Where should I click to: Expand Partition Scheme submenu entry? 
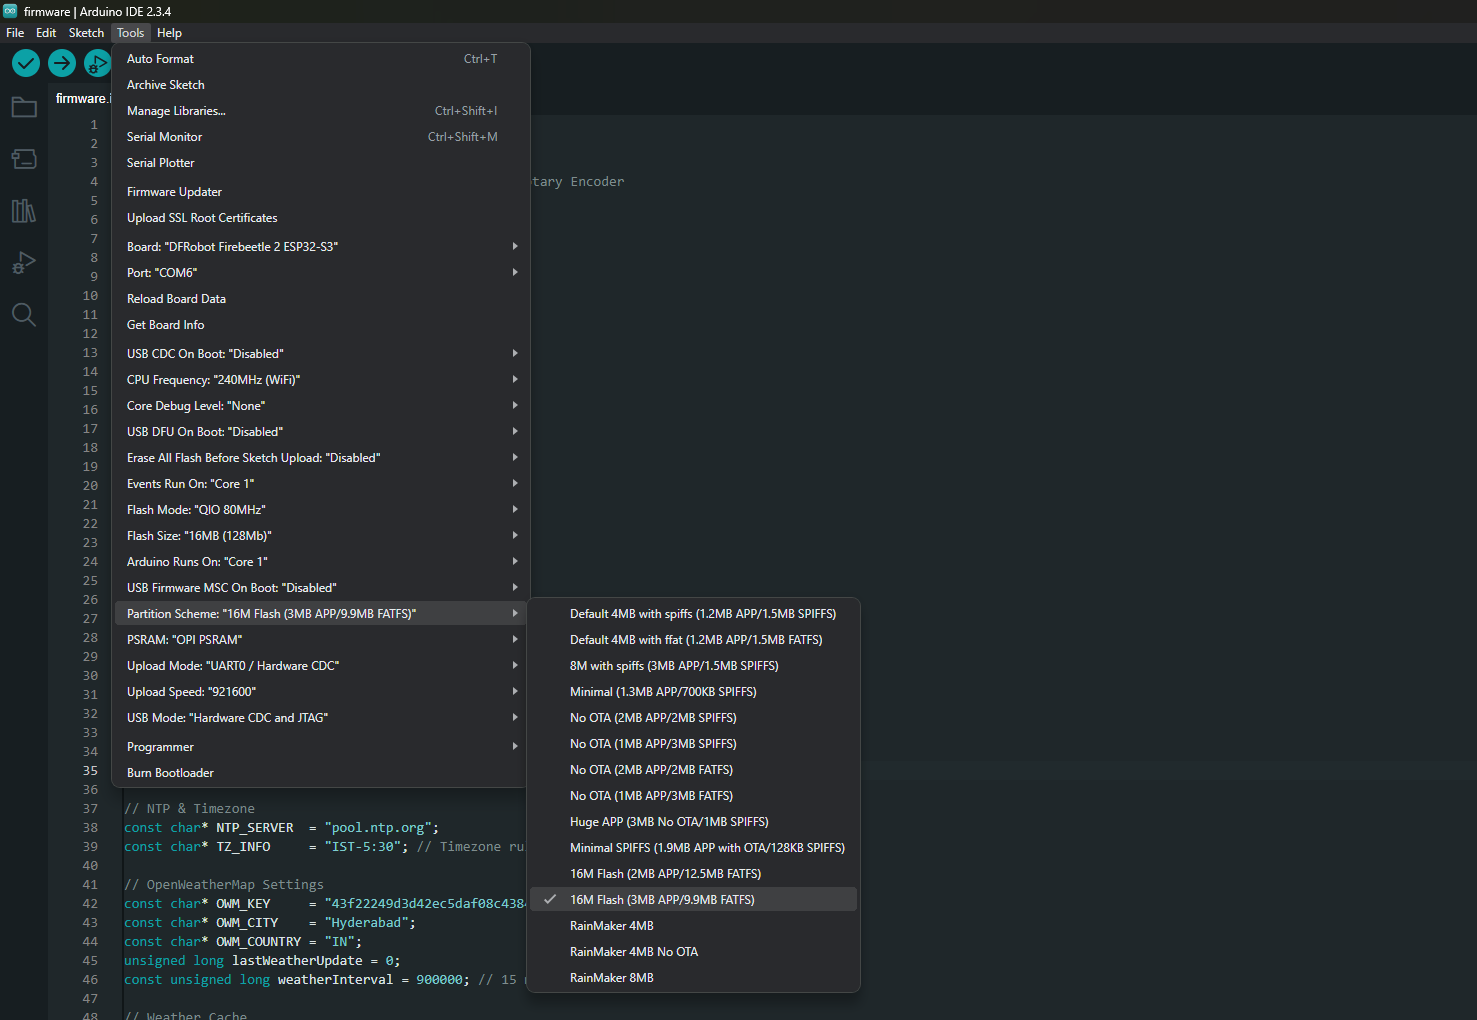point(321,614)
